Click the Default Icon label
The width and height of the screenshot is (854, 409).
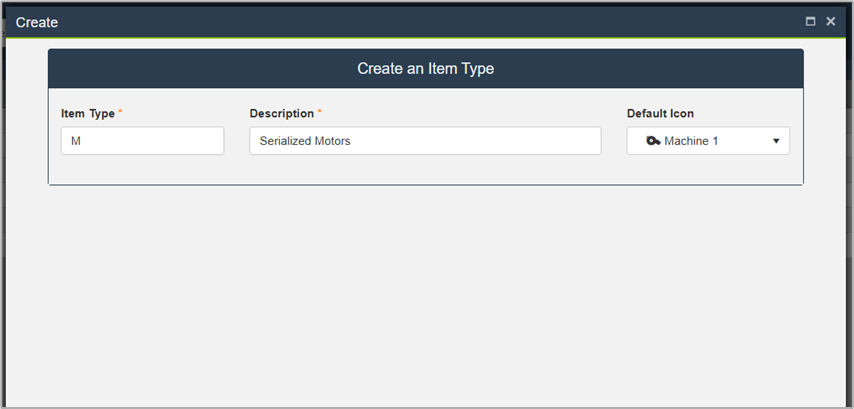[x=660, y=113]
